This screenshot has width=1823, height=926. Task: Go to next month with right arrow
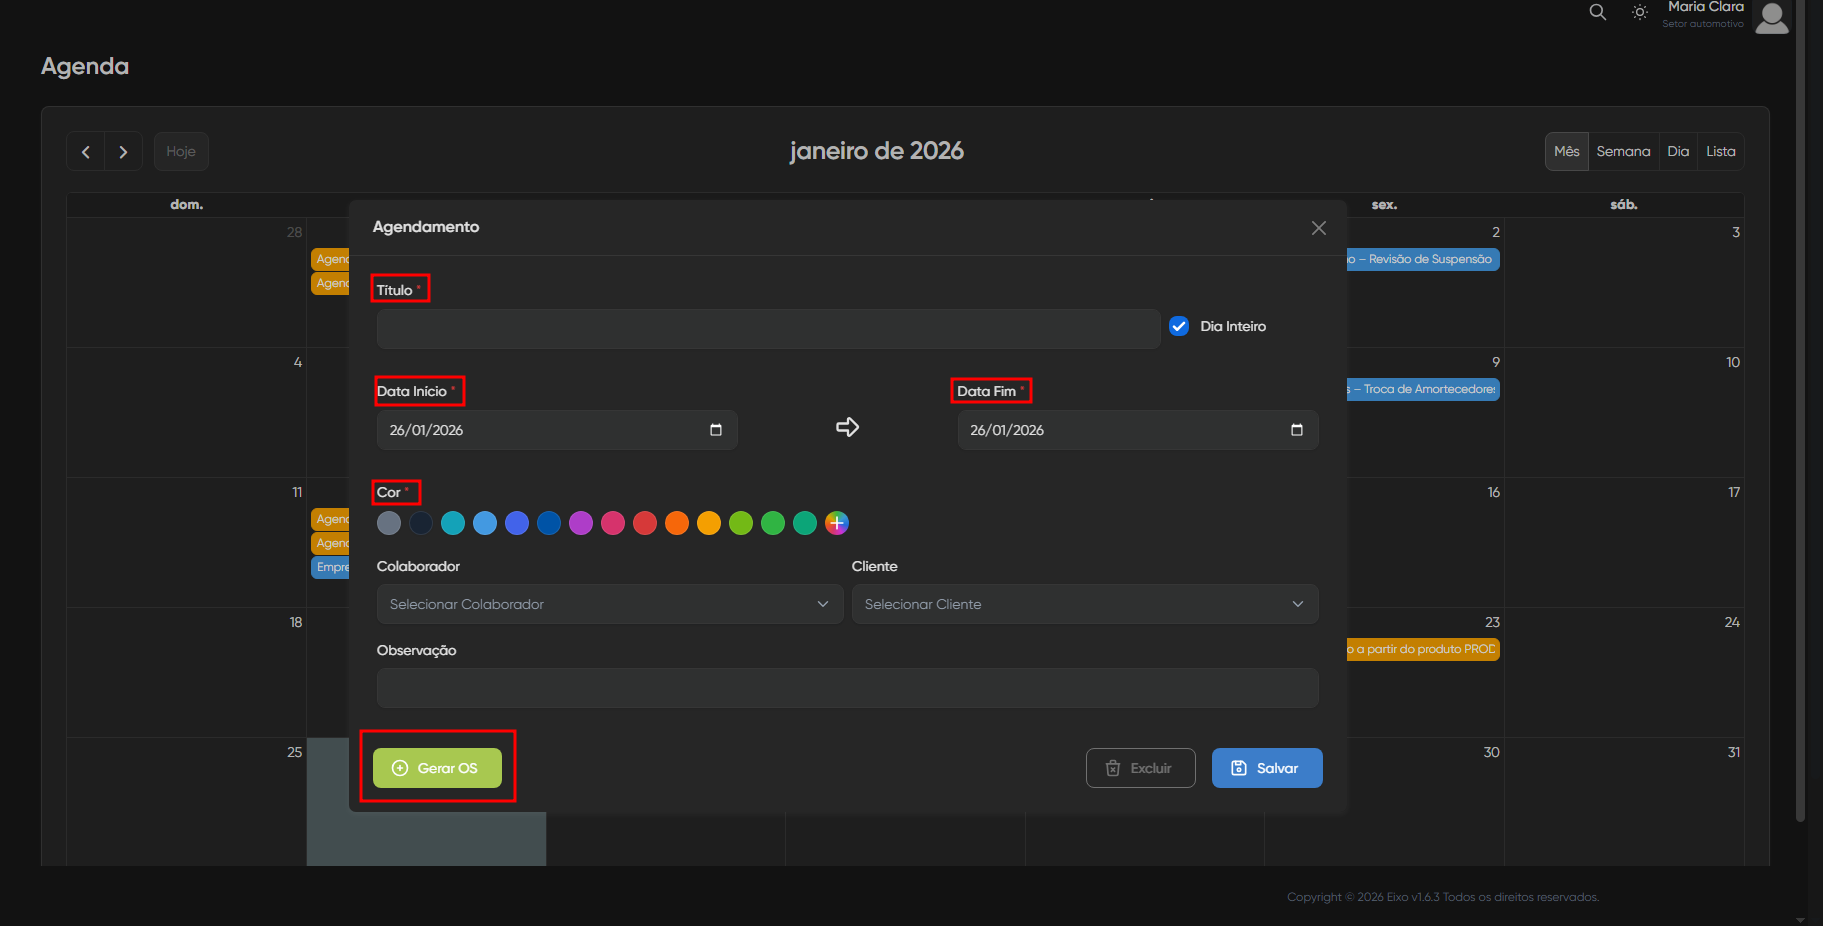pos(123,152)
